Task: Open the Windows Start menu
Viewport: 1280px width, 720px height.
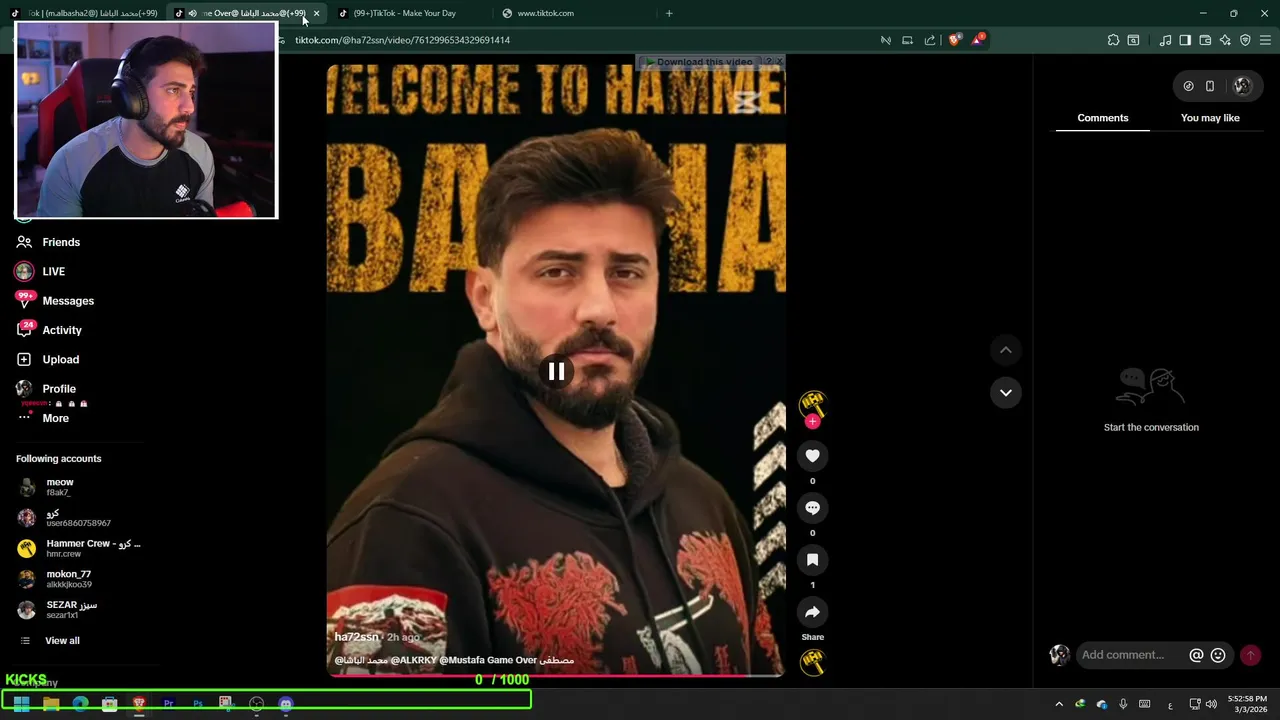Action: [21, 704]
